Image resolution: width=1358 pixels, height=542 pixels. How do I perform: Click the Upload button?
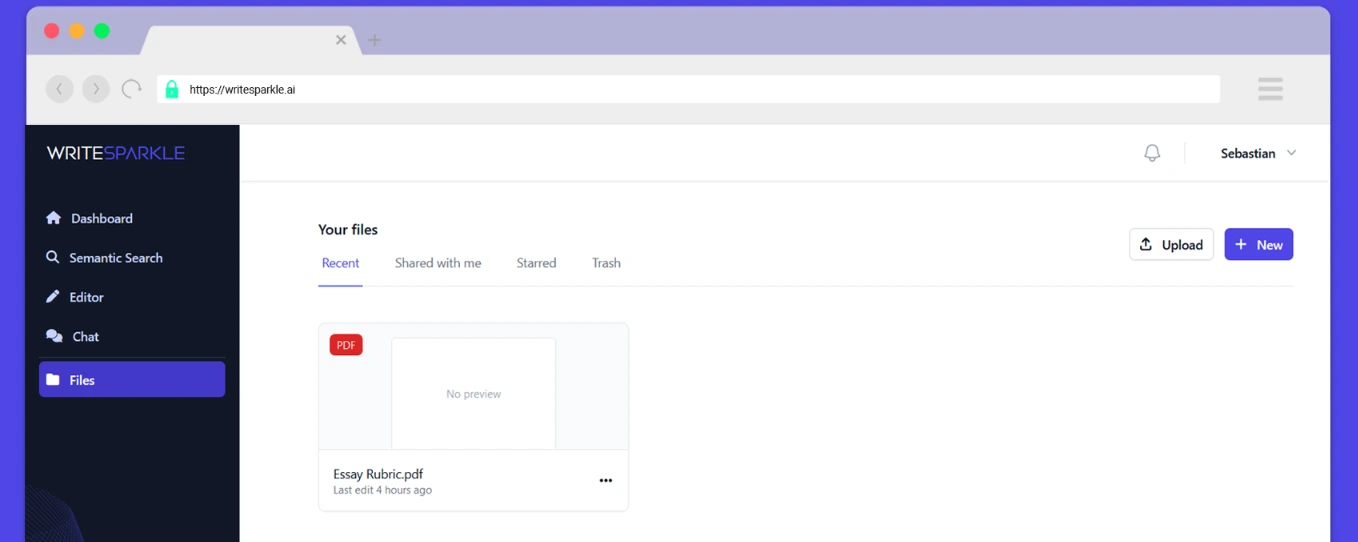coord(1171,244)
